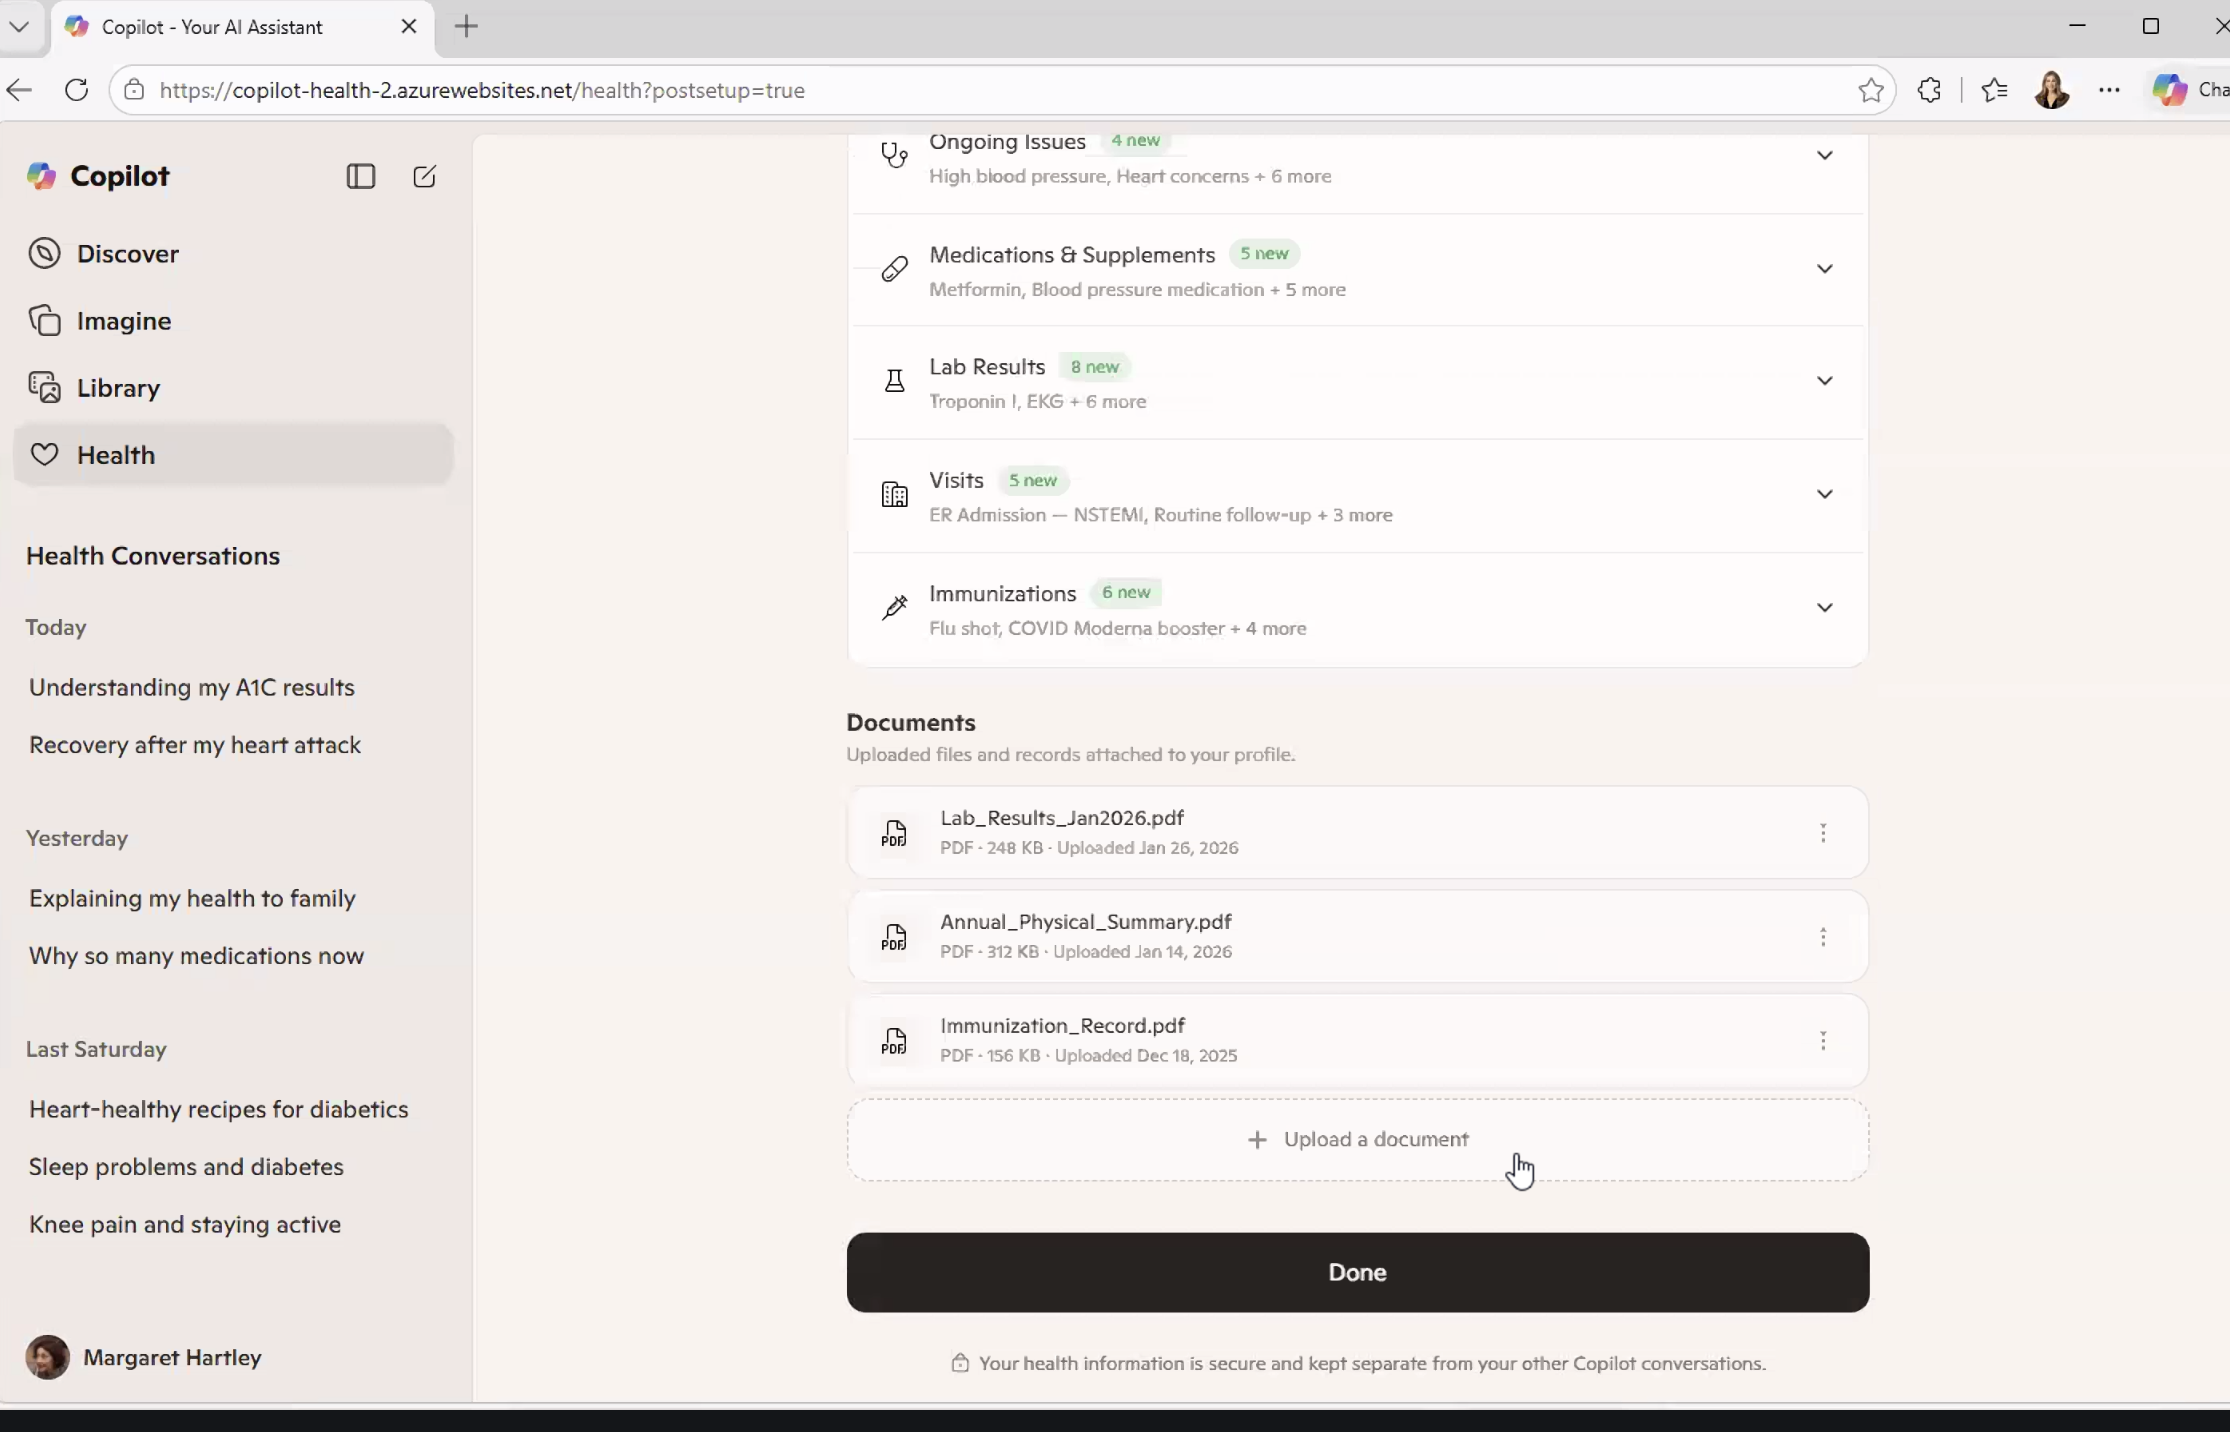The height and width of the screenshot is (1432, 2230).
Task: Expand the Ongoing Issues section
Action: click(x=1824, y=156)
